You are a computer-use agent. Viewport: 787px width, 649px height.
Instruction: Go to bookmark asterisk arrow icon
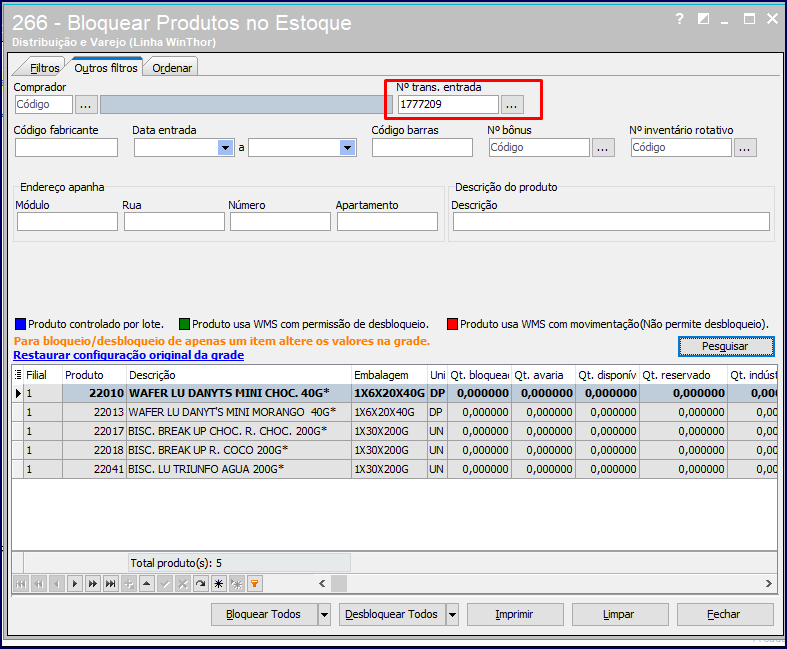(237, 584)
